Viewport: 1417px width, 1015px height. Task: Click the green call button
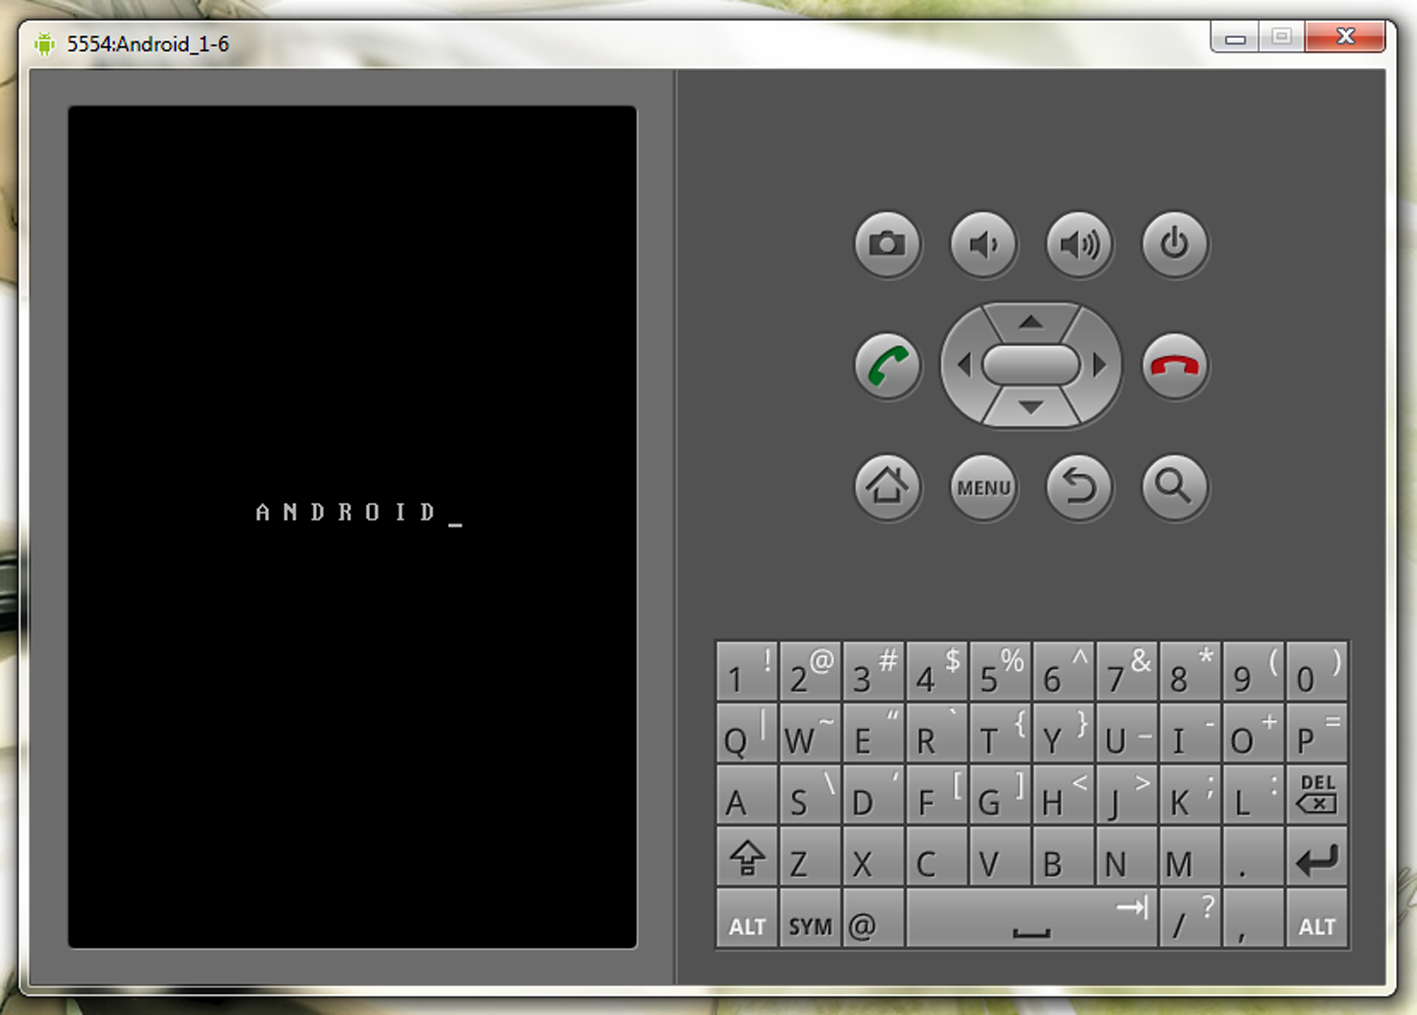(x=887, y=366)
